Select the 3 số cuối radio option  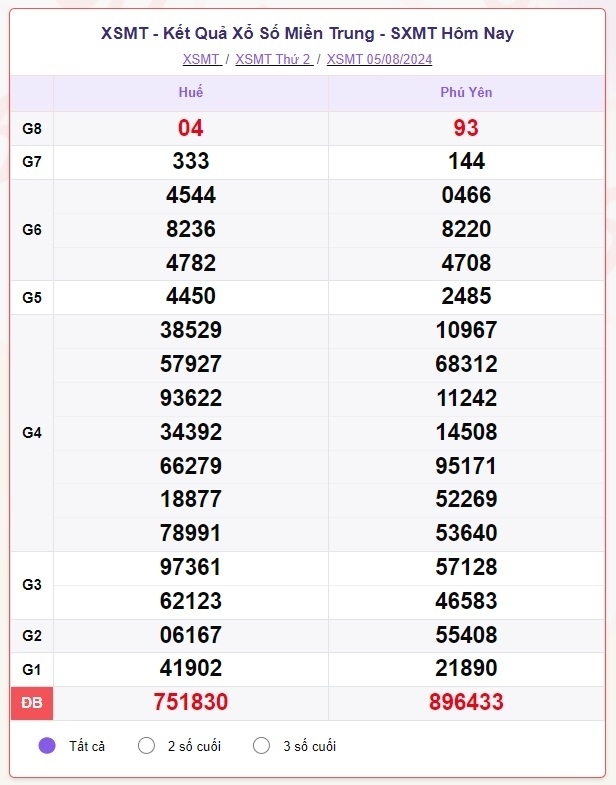pos(261,745)
